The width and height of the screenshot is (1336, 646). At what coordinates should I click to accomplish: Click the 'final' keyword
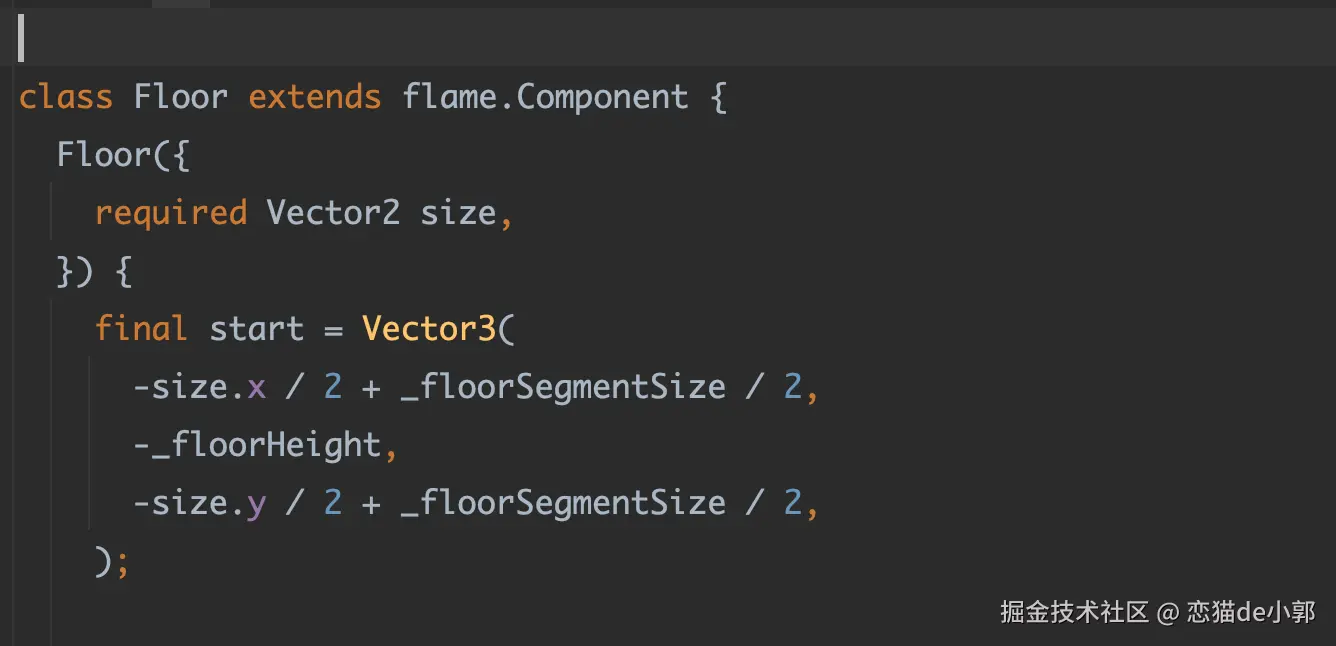pyautogui.click(x=141, y=329)
